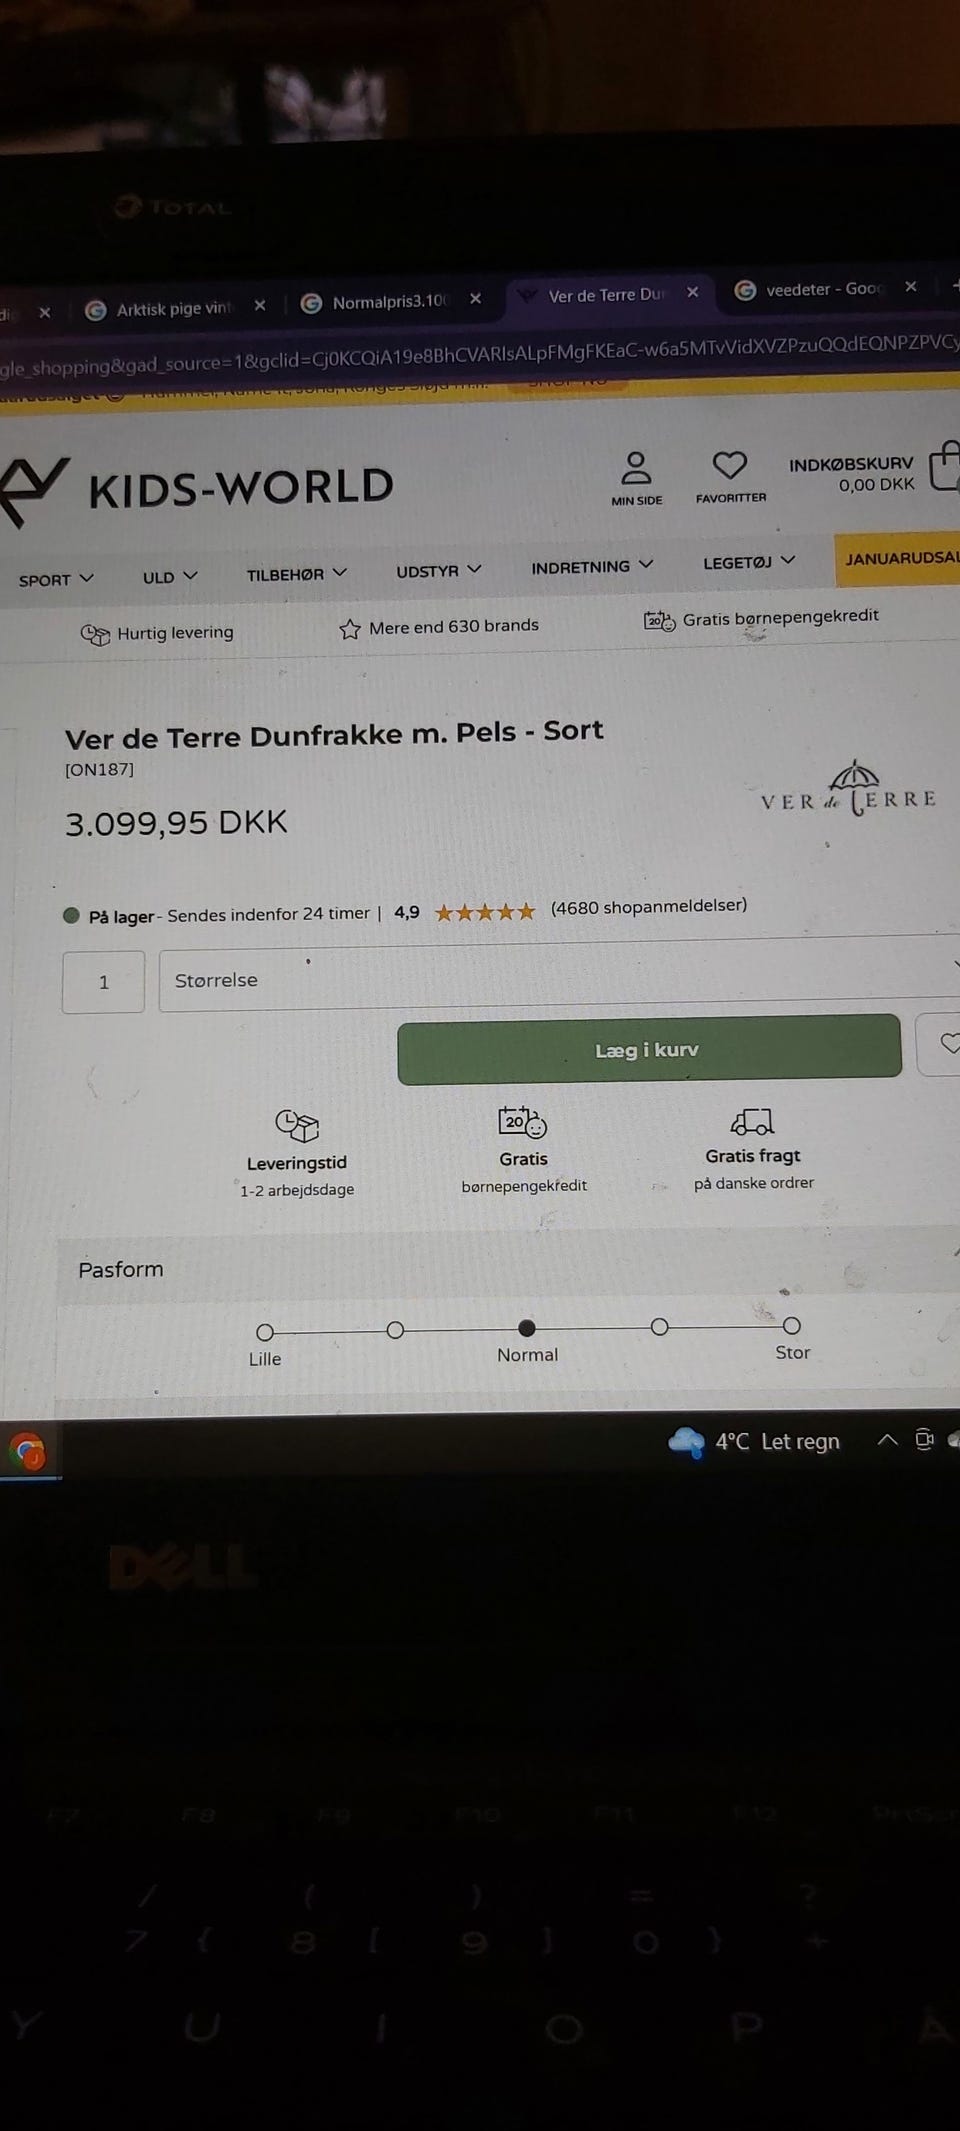Open the JANUARUDSALG menu item
This screenshot has height=2131, width=960.
(900, 558)
